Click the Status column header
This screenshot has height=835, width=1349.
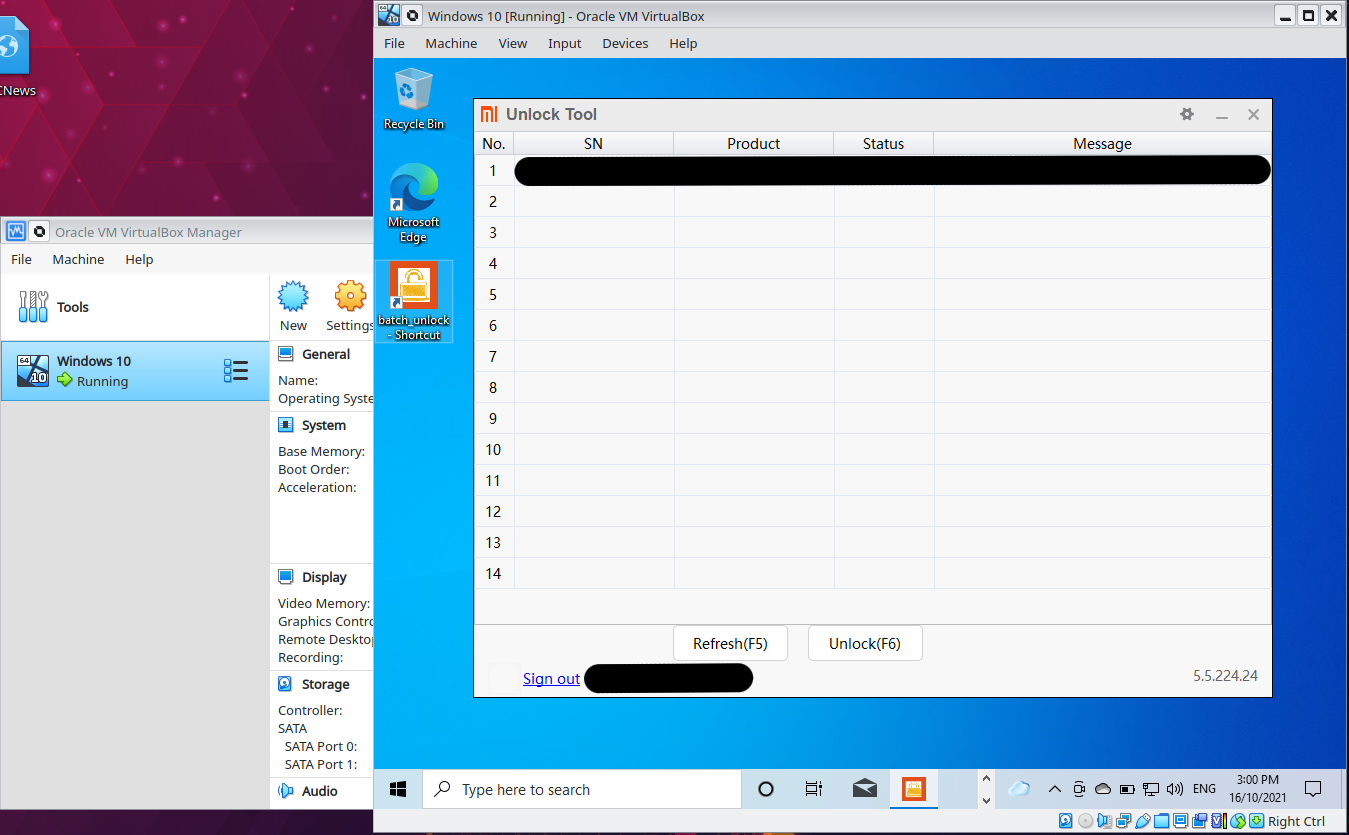click(884, 144)
